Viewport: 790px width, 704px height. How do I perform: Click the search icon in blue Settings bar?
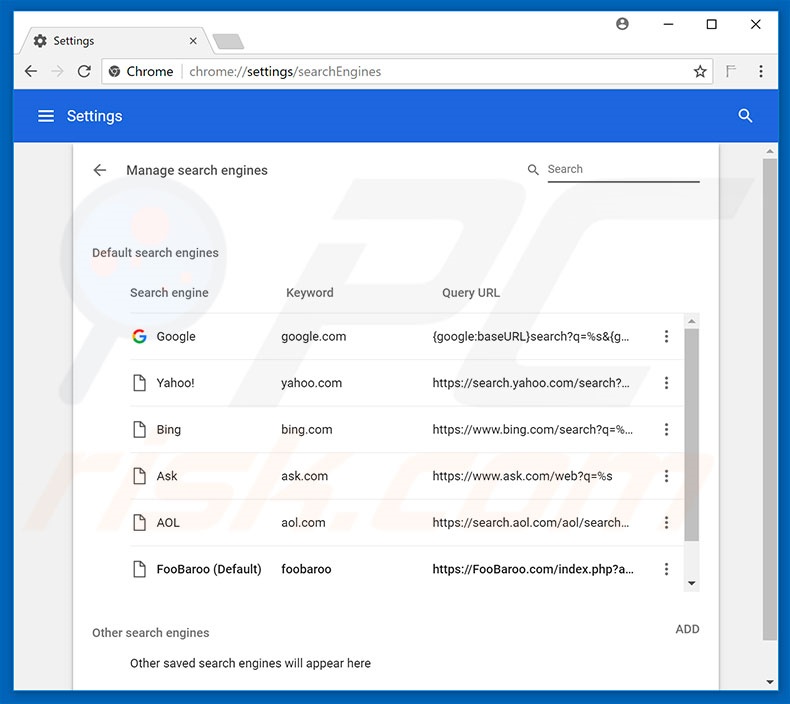pos(745,116)
